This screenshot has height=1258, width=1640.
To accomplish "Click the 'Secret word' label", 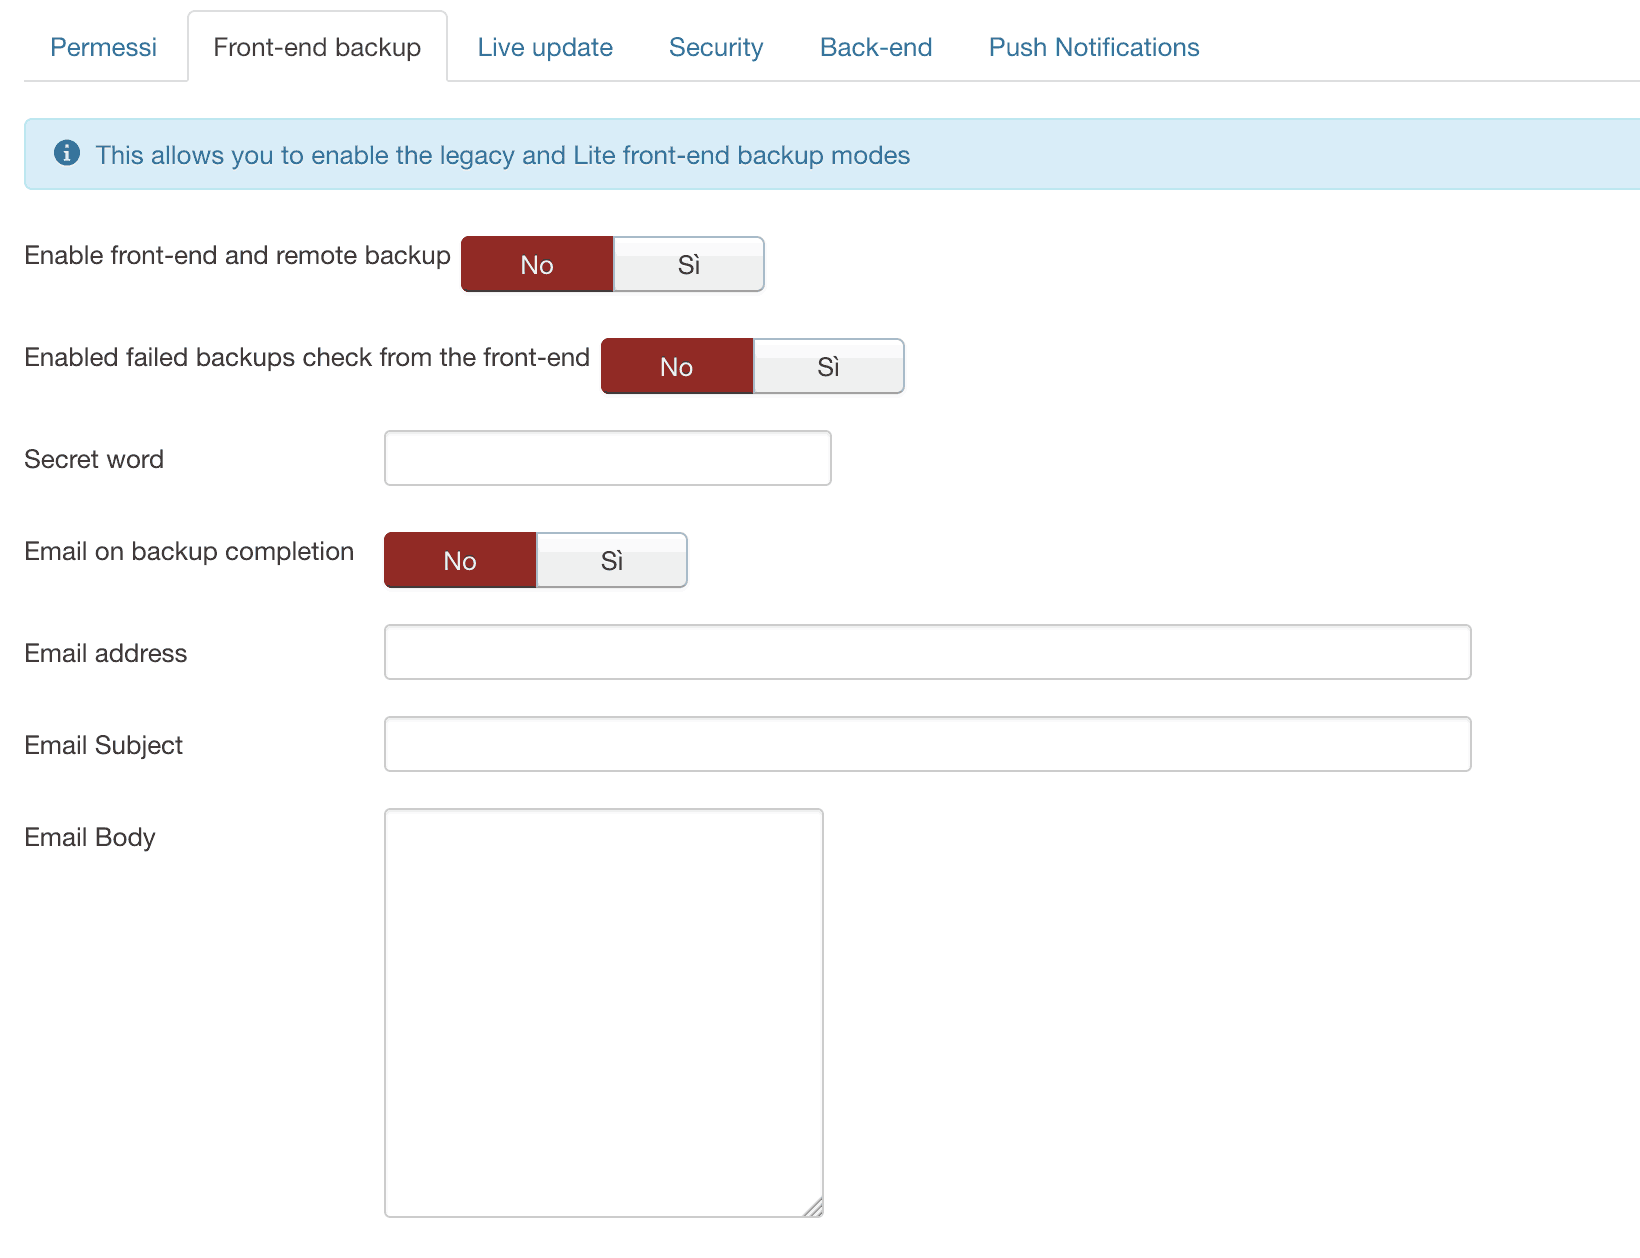I will [x=94, y=459].
